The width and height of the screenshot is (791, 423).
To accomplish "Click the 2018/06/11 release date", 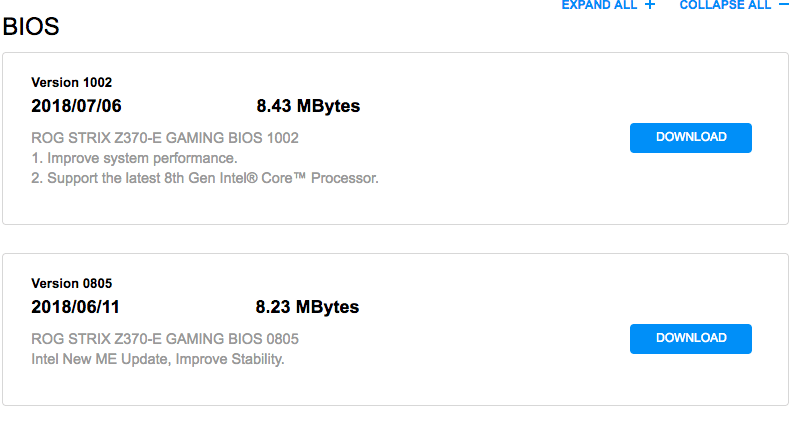I will point(76,307).
